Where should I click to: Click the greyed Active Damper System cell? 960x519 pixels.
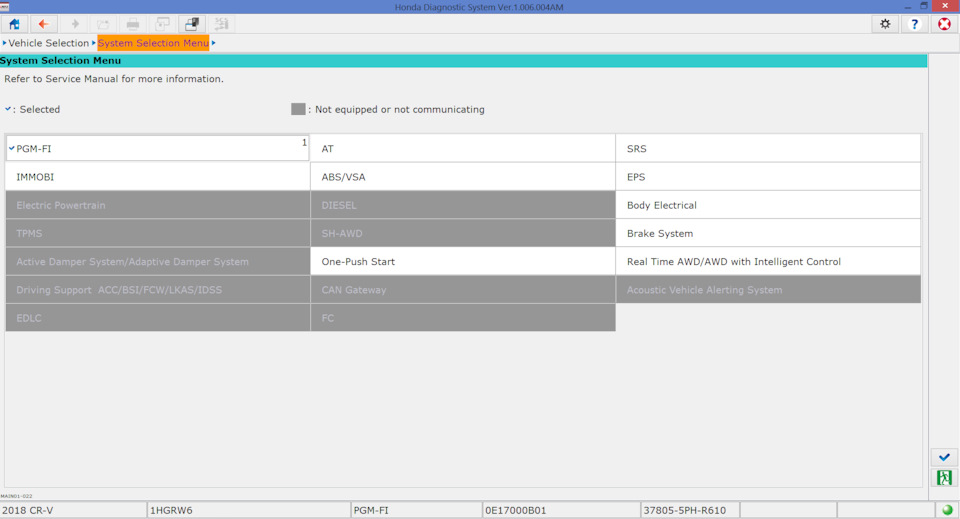tap(157, 261)
